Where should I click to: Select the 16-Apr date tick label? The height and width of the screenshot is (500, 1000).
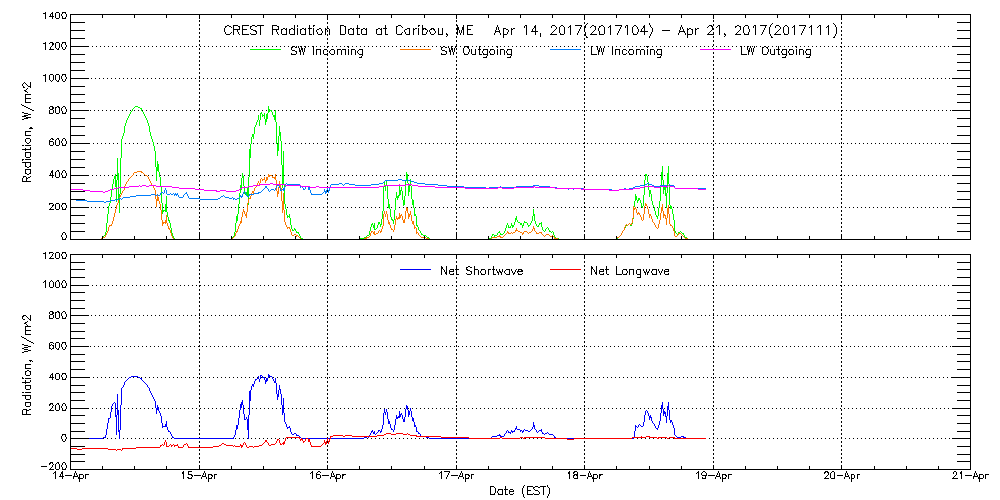click(x=328, y=477)
